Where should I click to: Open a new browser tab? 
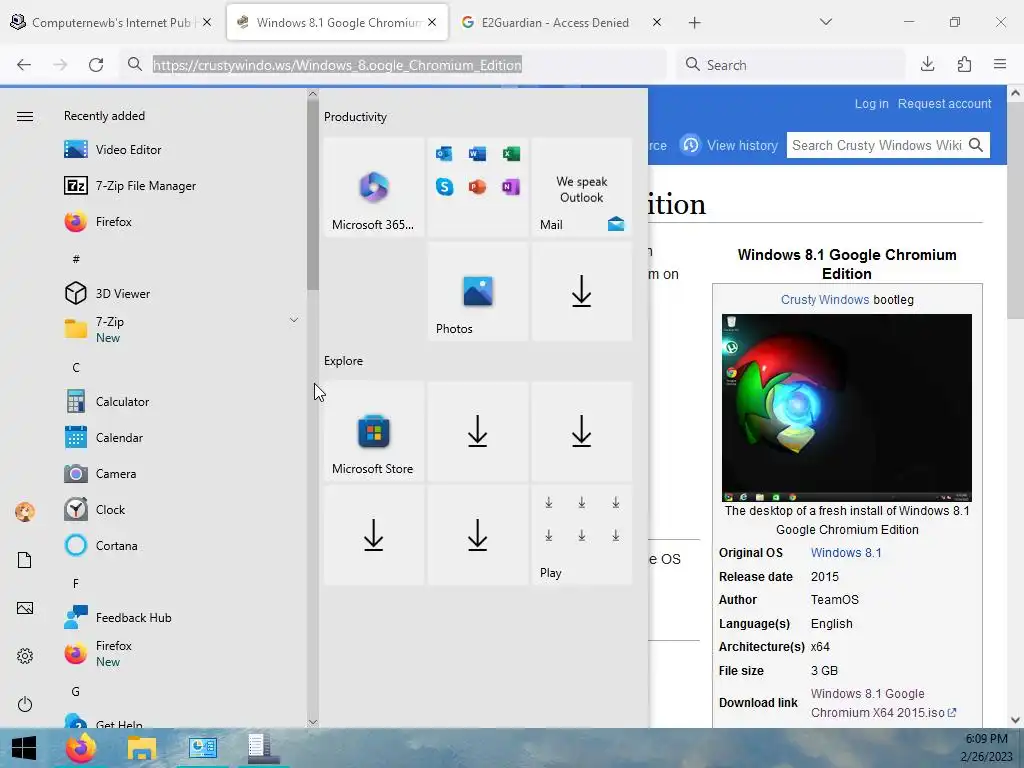click(x=694, y=23)
